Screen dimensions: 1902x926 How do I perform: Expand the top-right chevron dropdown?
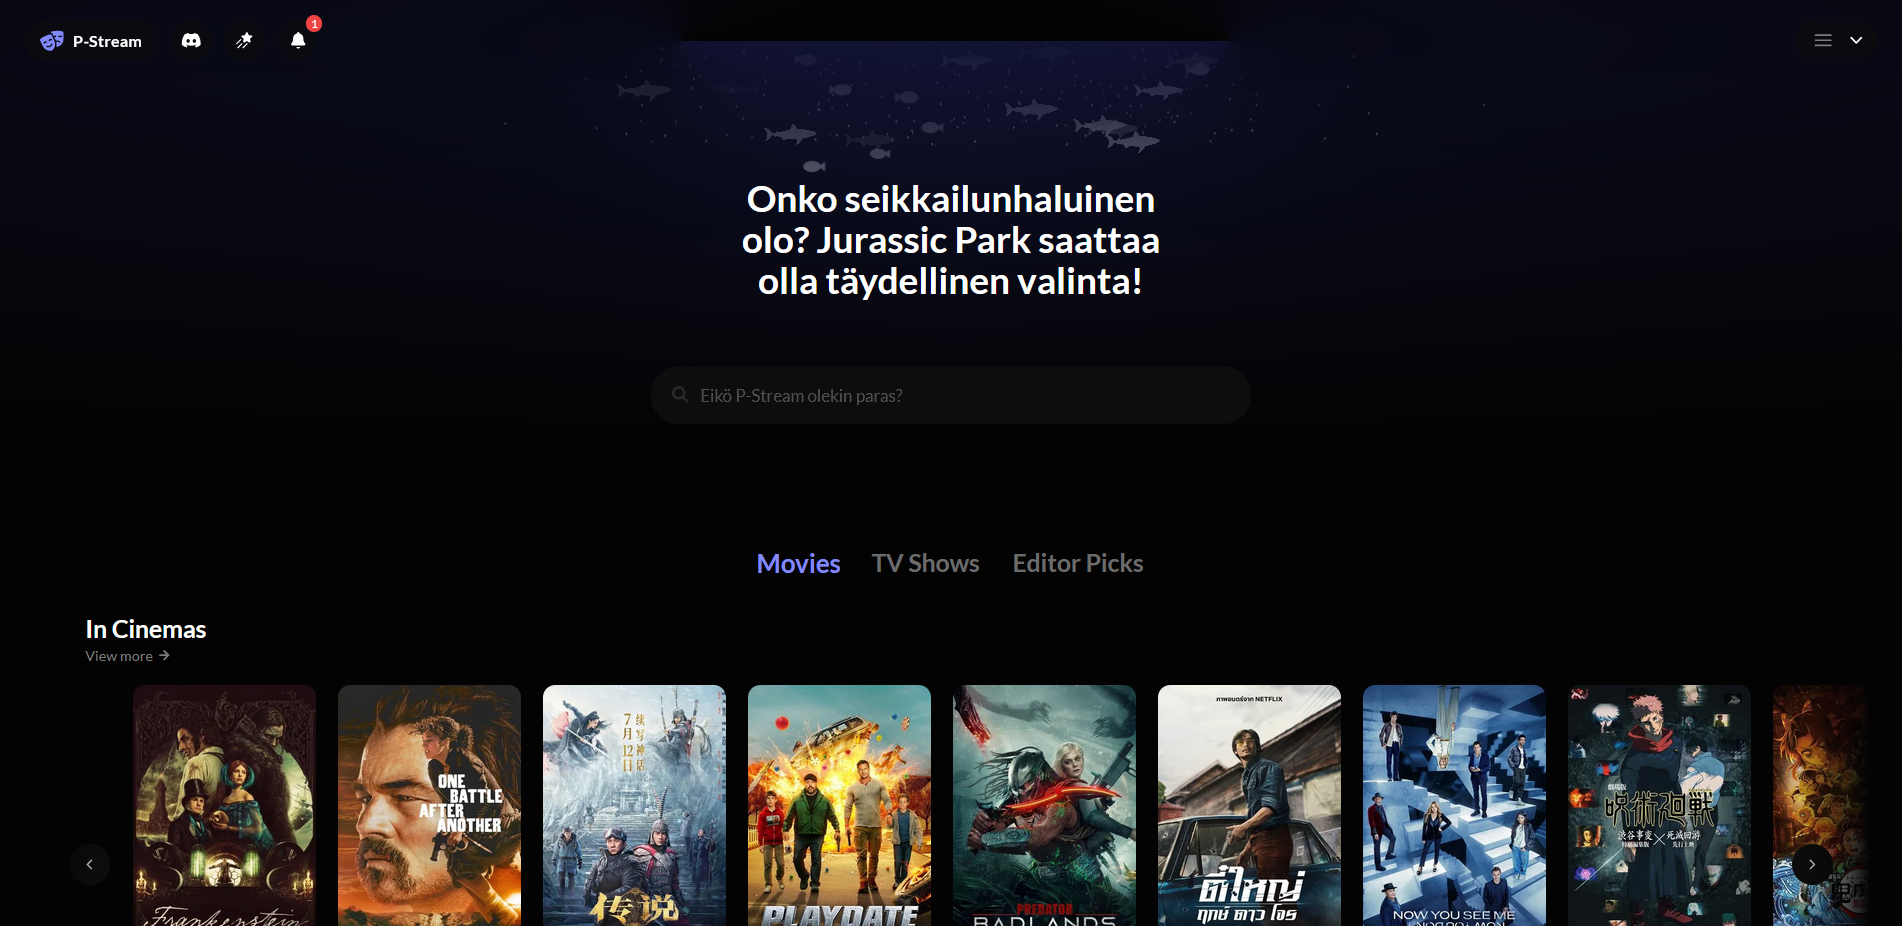point(1856,41)
